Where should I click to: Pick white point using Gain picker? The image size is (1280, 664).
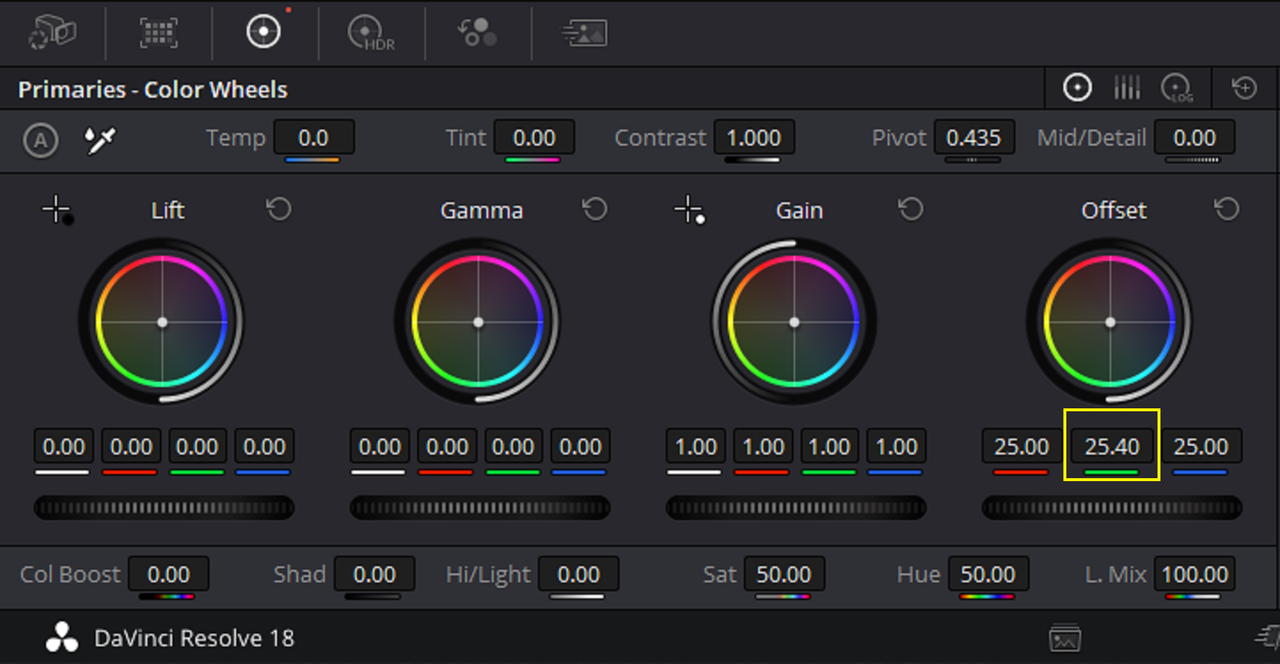point(689,210)
